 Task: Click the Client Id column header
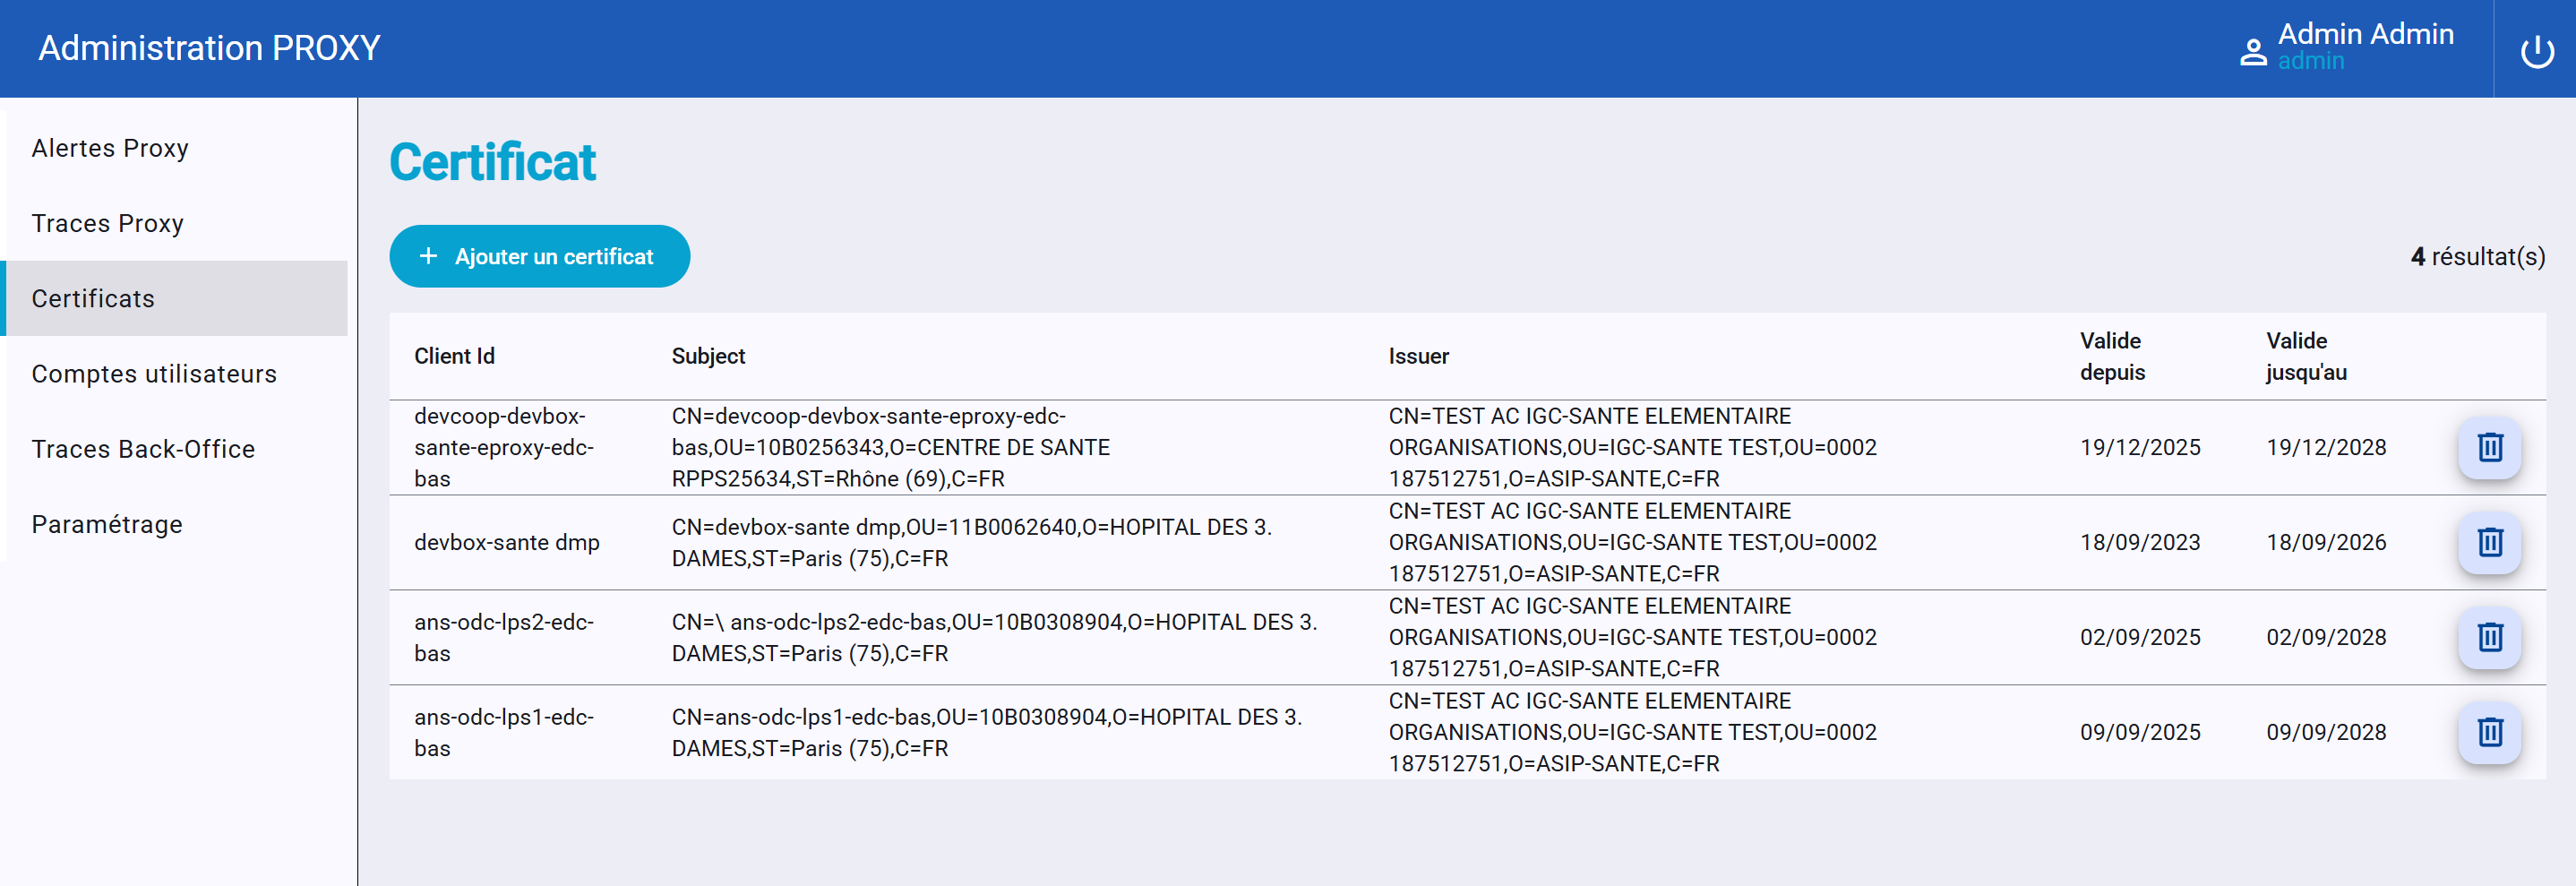454,357
